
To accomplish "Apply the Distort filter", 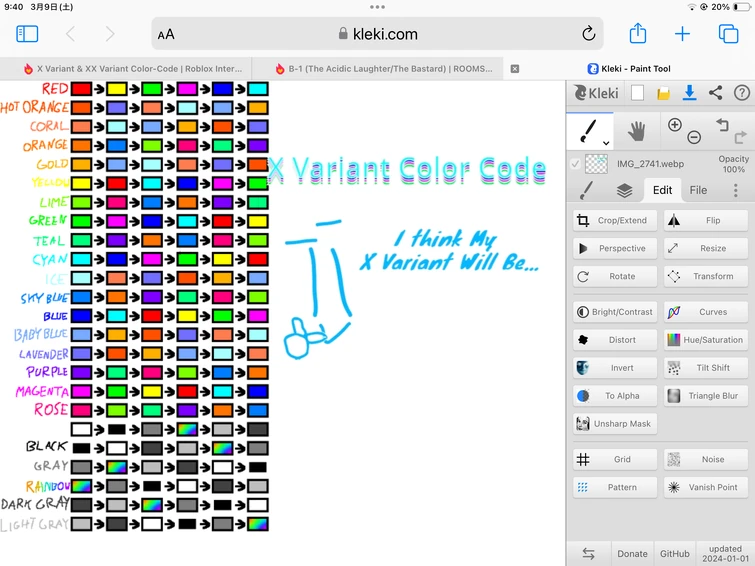I will click(x=615, y=340).
